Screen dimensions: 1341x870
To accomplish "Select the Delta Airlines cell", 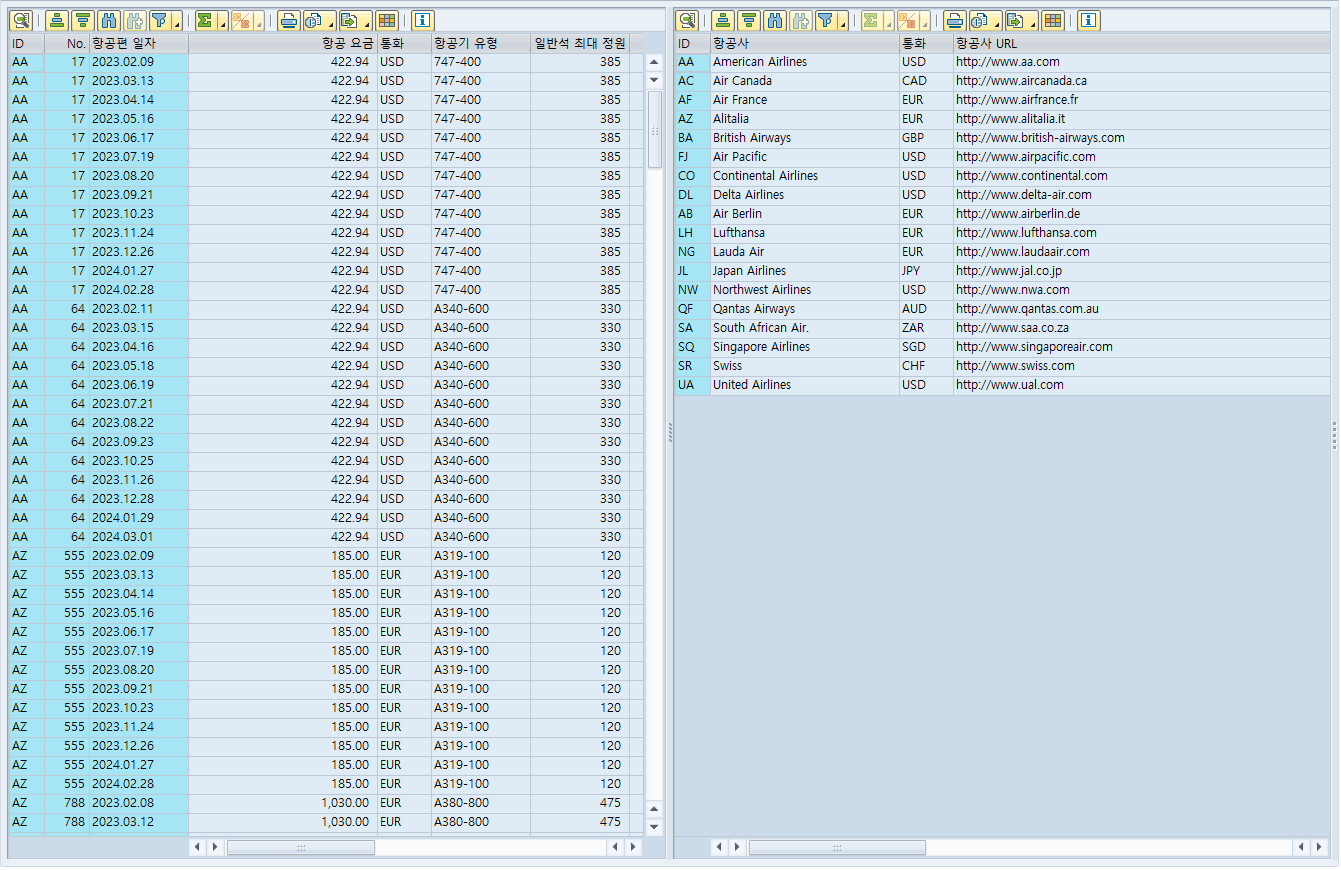I will [805, 195].
